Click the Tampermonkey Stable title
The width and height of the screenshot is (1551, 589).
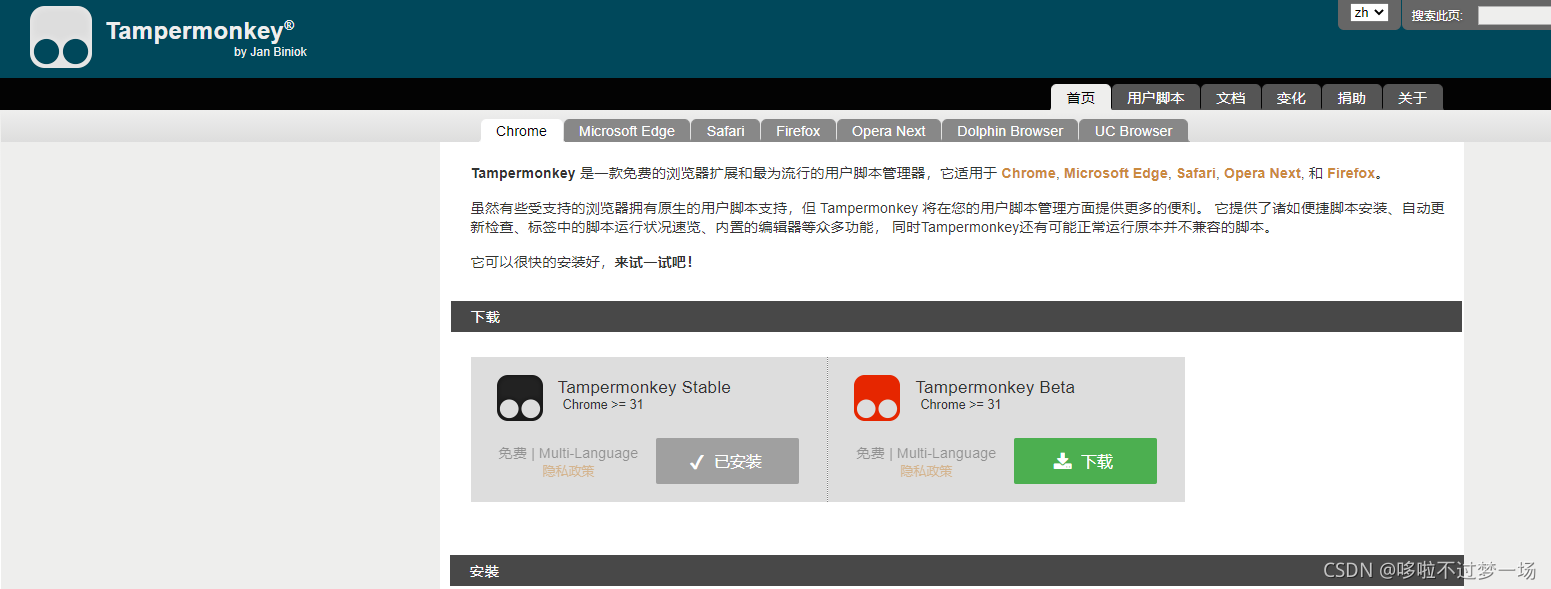[644, 387]
